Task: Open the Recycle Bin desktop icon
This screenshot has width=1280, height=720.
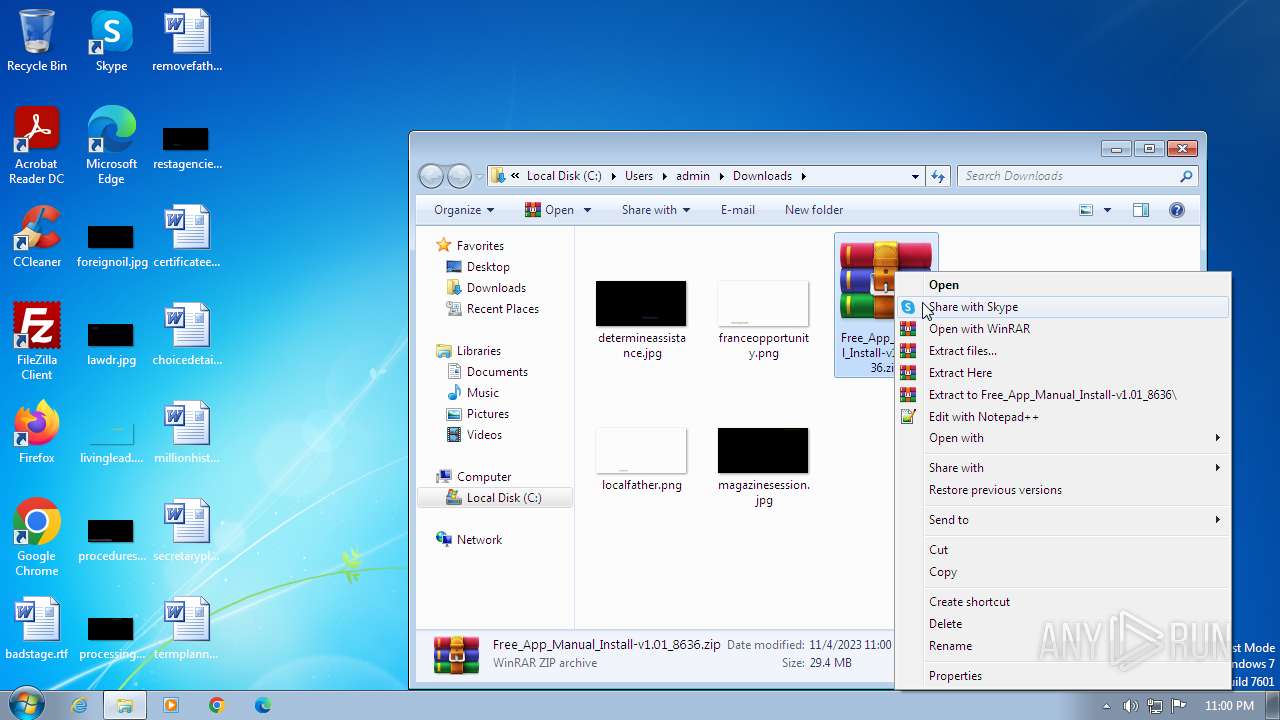Action: tap(37, 41)
